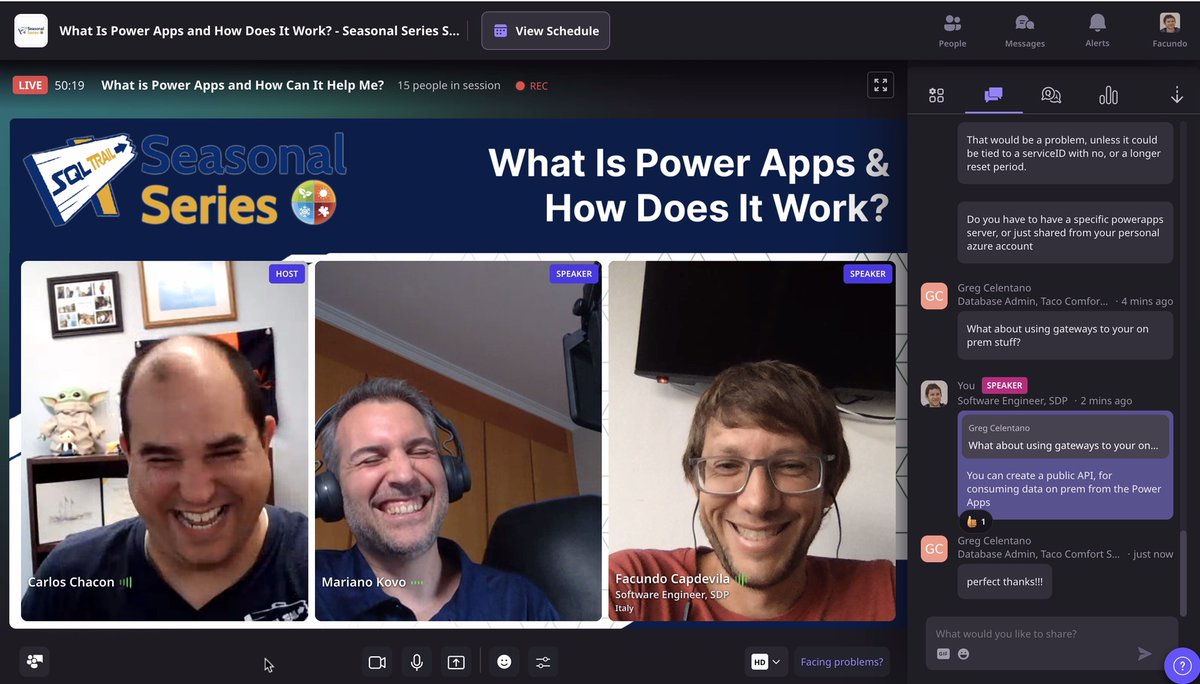Click the thumbs up reaction count
This screenshot has height=684, width=1200.
pyautogui.click(x=976, y=521)
